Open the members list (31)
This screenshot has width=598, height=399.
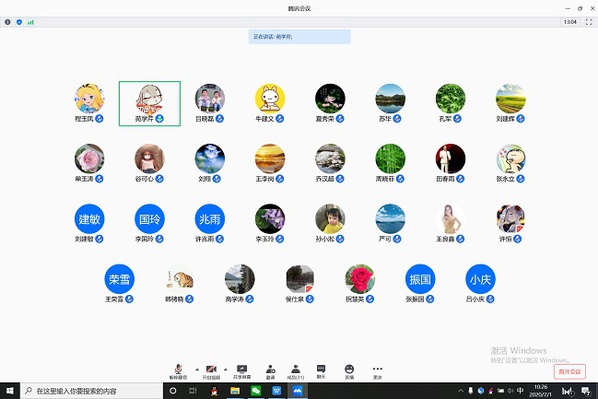(295, 372)
